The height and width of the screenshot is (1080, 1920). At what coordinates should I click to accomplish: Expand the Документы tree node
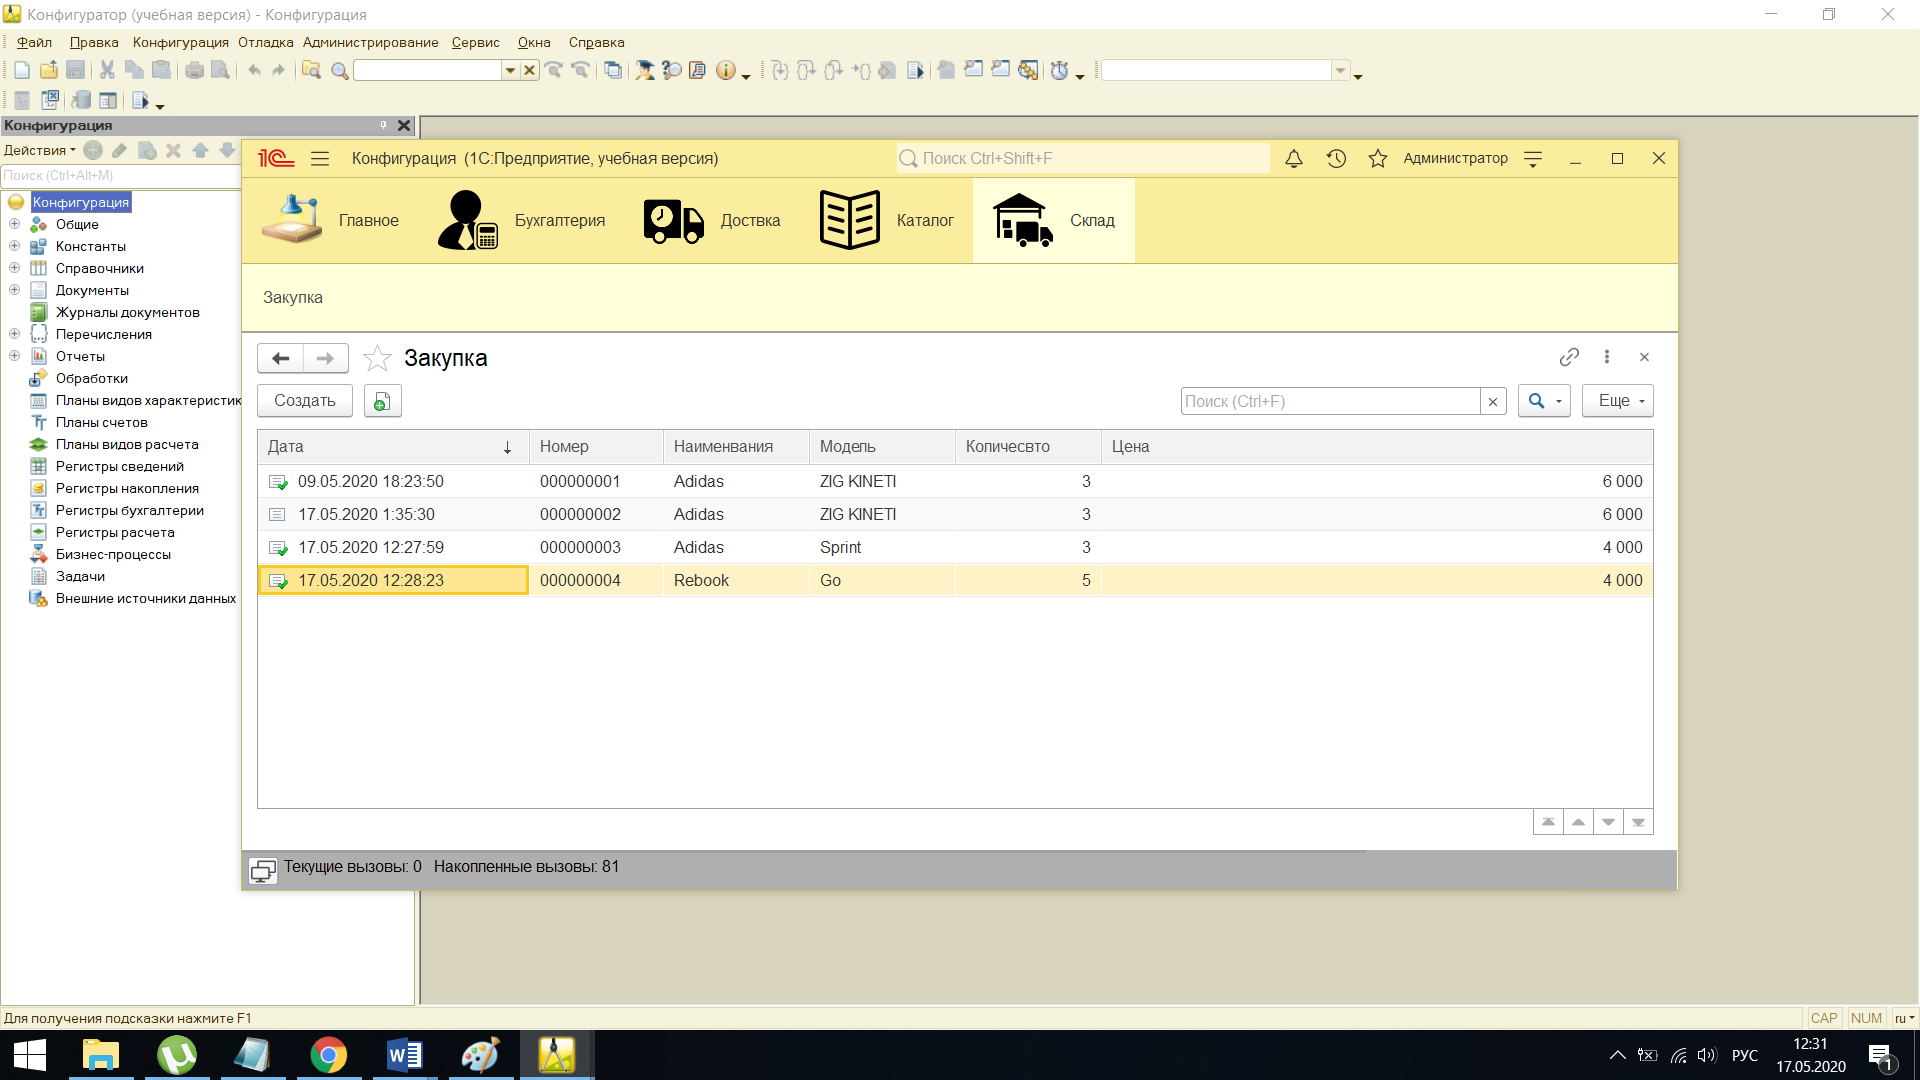pos(14,290)
